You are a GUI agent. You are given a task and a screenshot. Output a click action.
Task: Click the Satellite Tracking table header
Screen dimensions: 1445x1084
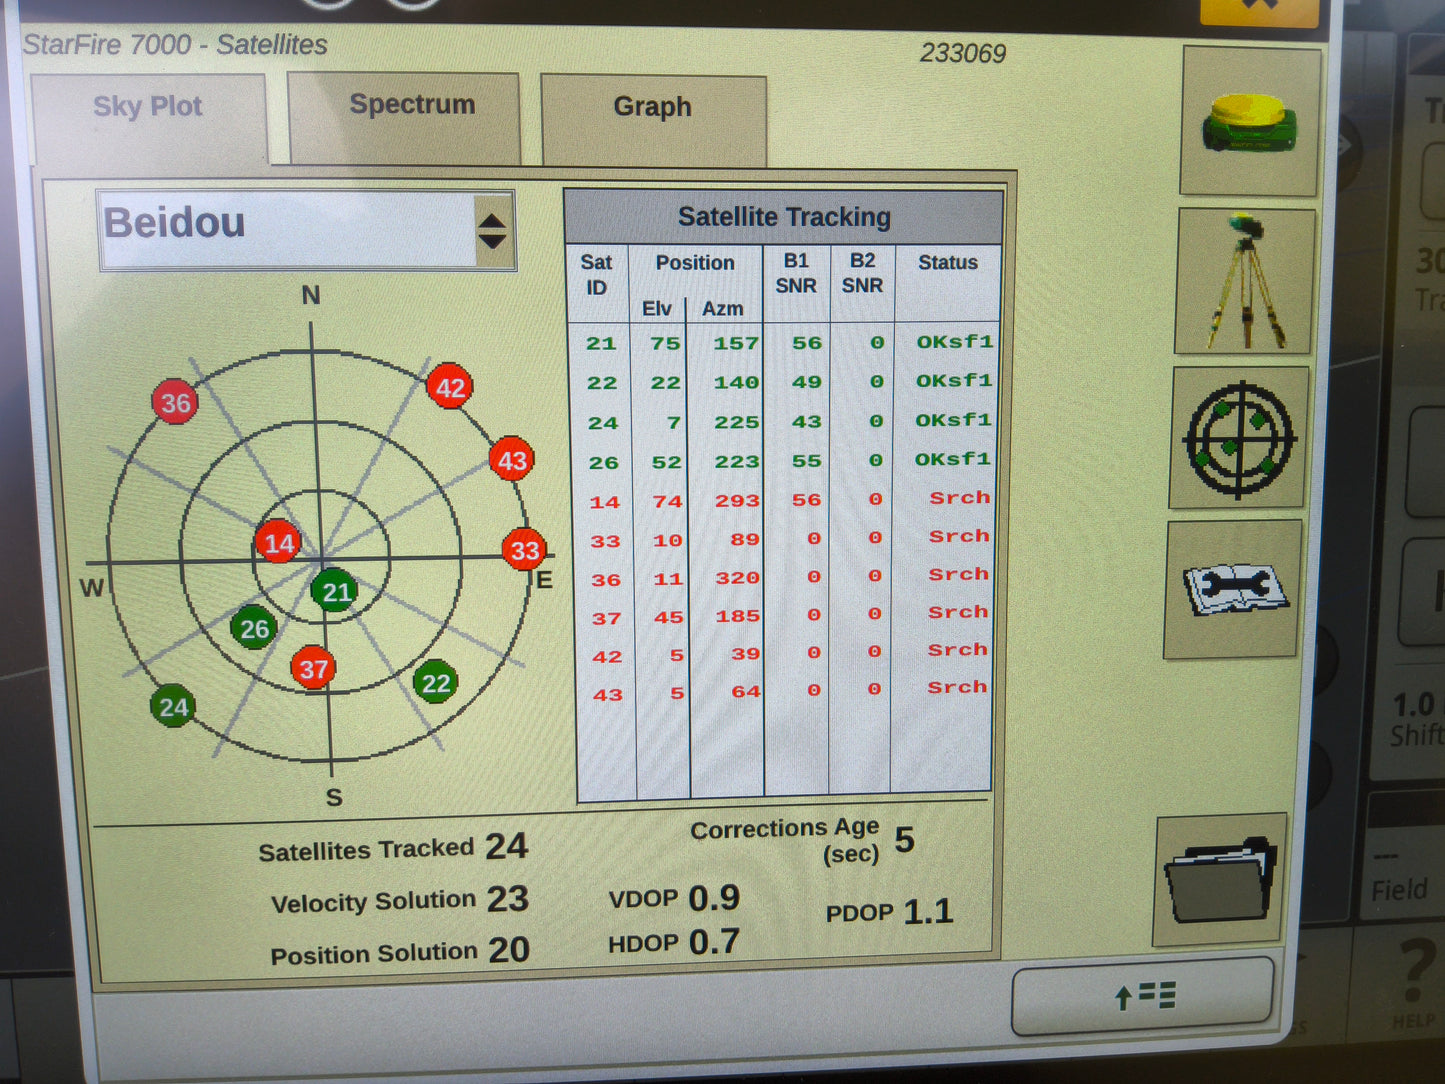coord(784,217)
